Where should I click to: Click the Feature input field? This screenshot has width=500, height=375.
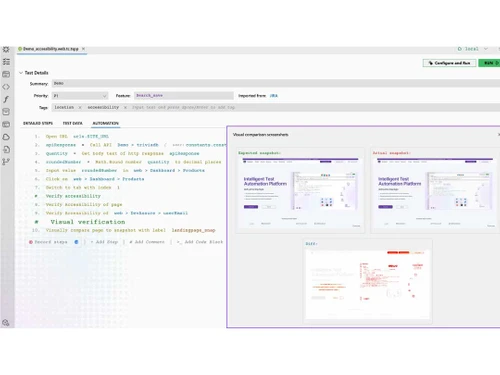click(184, 96)
